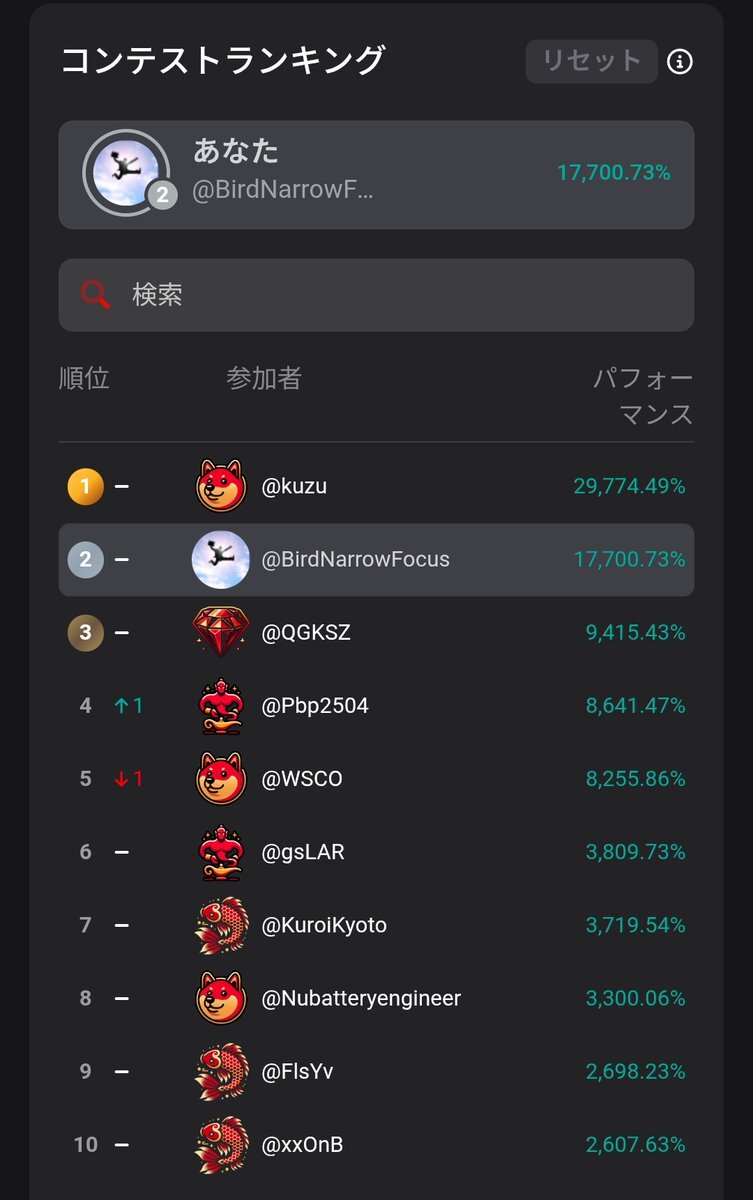The image size is (753, 1200).
Task: Click the info icon next to リセット
Action: [x=680, y=62]
